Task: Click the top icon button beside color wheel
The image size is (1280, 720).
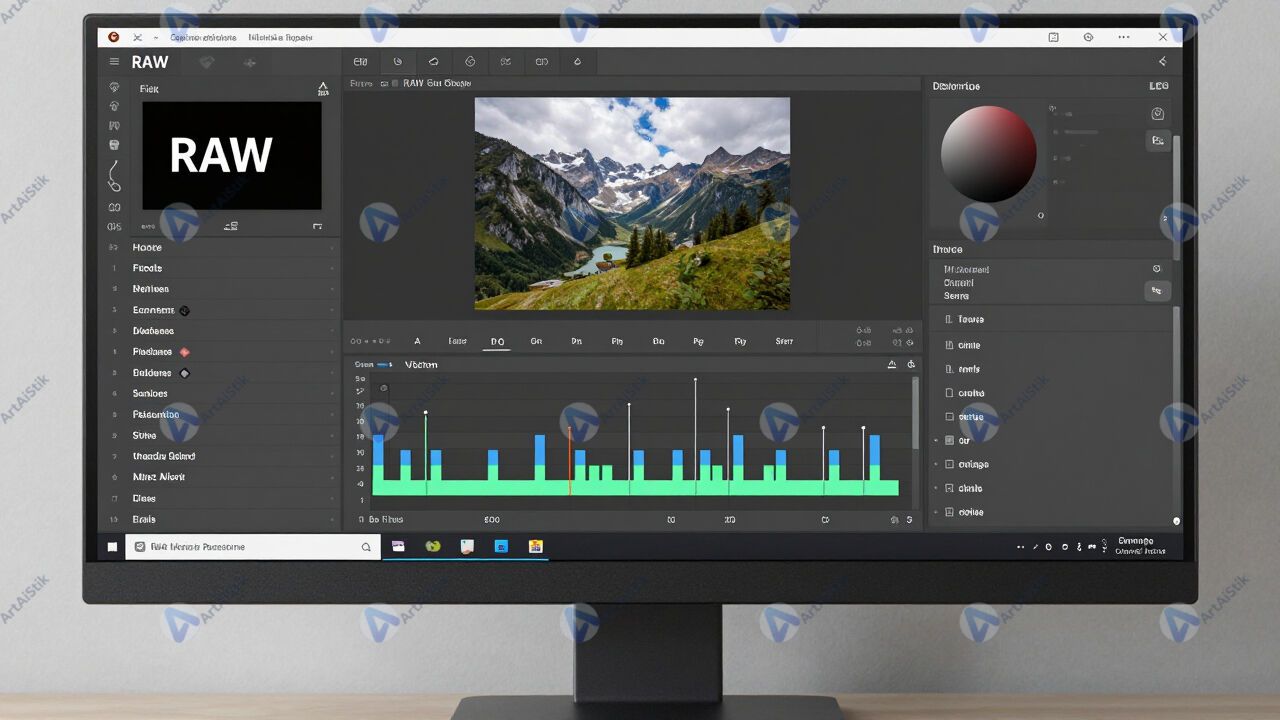Action: click(x=1158, y=114)
